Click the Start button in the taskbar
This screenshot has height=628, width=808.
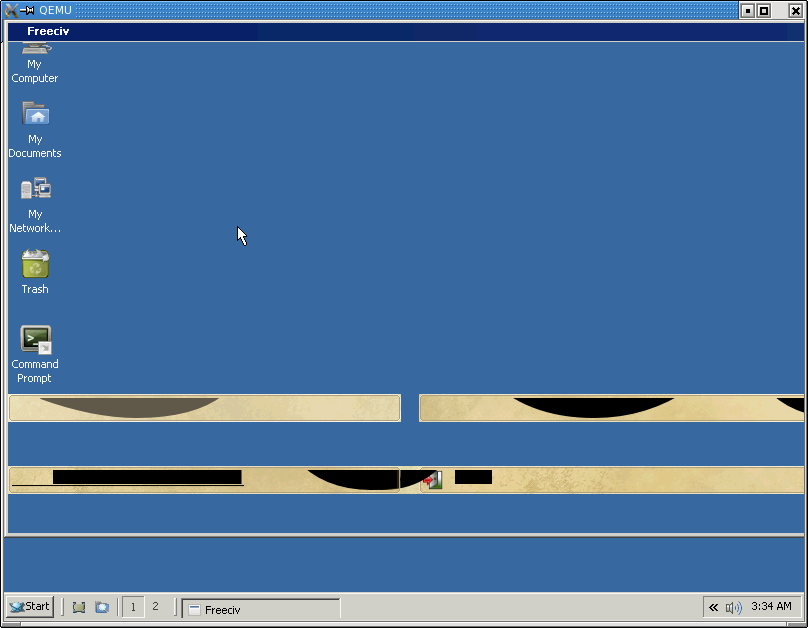coord(30,606)
